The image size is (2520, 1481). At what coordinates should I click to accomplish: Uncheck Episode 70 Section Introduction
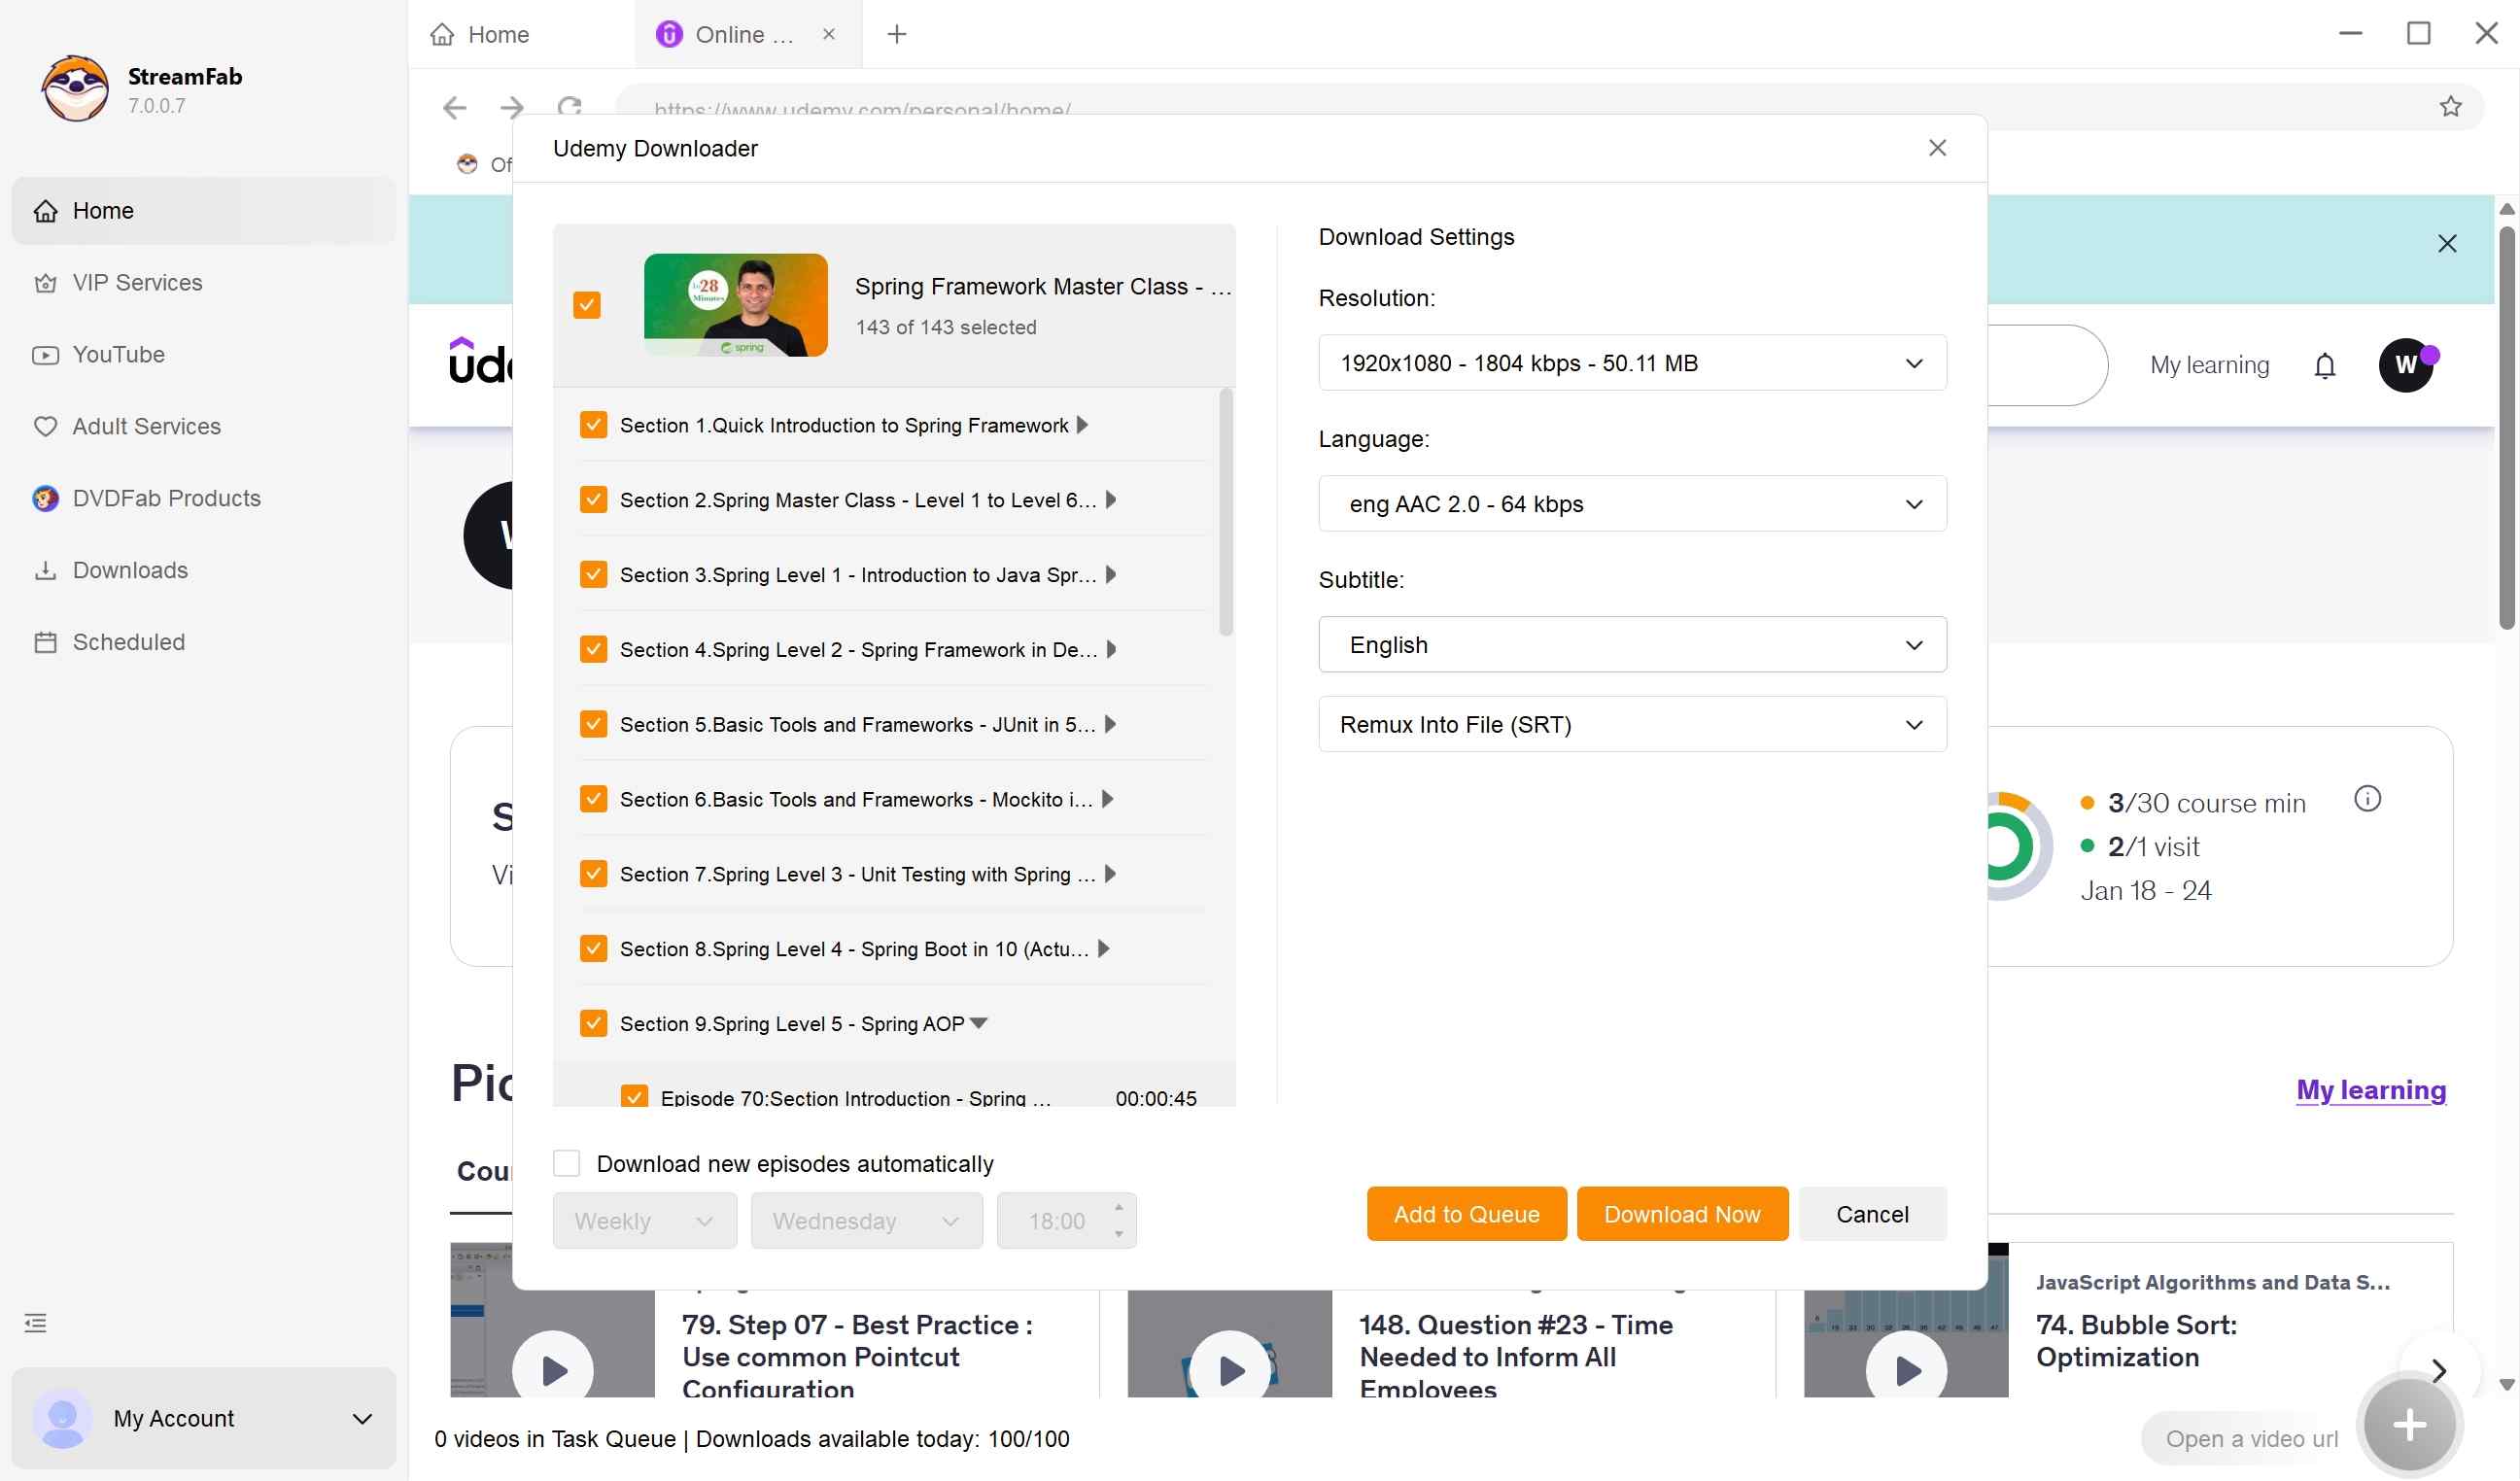tap(634, 1096)
